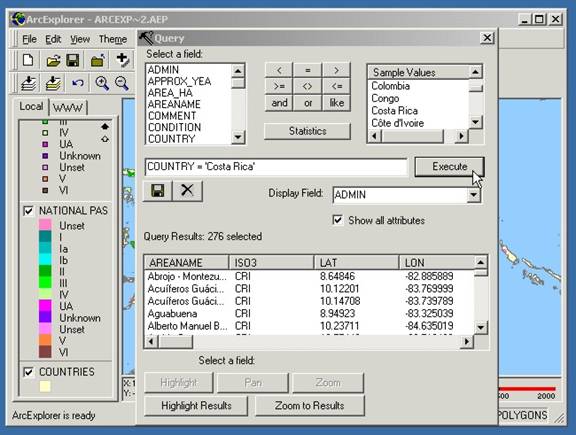Image resolution: width=576 pixels, height=435 pixels.
Task: Save project with the floppy disk toolbar icon
Action: click(x=73, y=60)
